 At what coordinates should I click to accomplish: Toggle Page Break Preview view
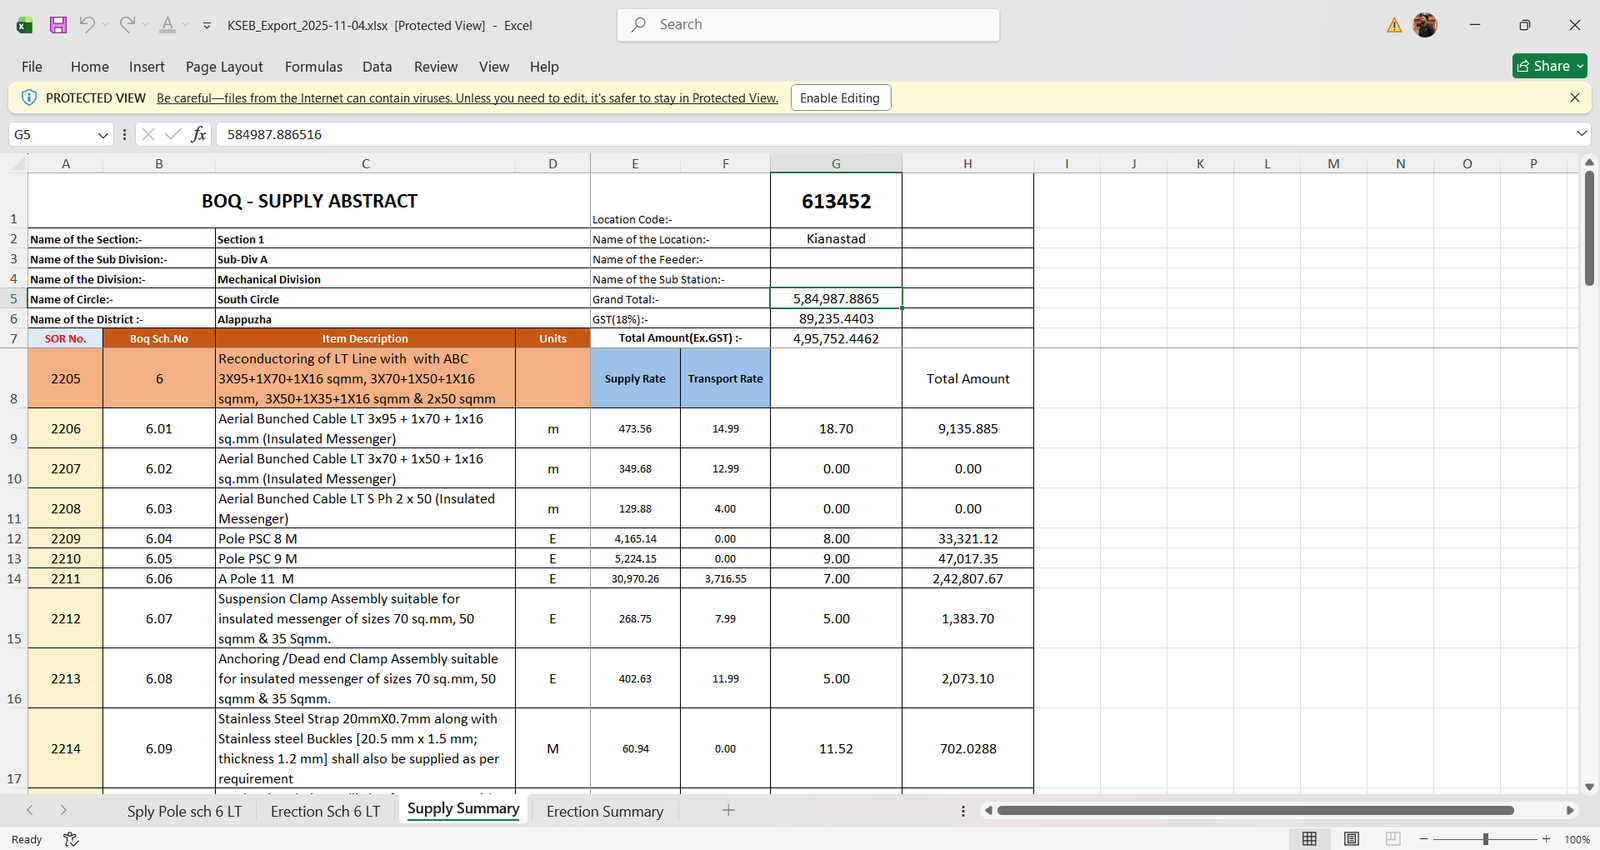point(1393,839)
